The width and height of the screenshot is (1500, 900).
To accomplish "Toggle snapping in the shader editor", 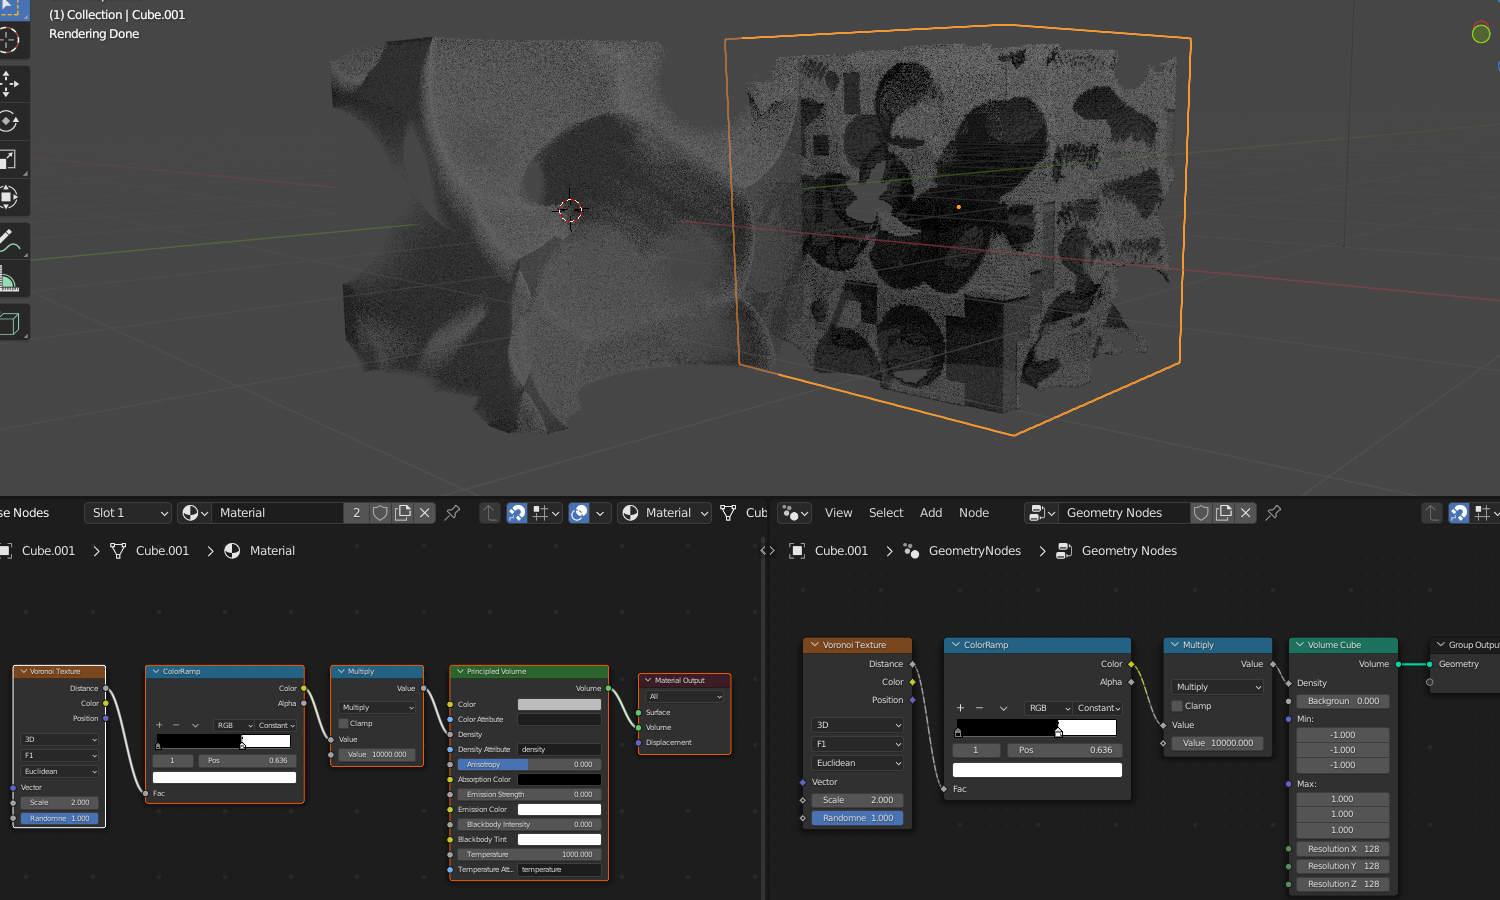I will tap(516, 513).
